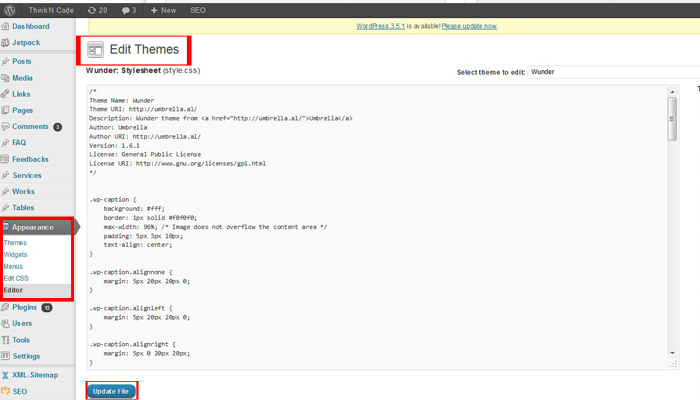Click the Update File button
Viewport: 700px width, 400px height.
pyautogui.click(x=111, y=392)
